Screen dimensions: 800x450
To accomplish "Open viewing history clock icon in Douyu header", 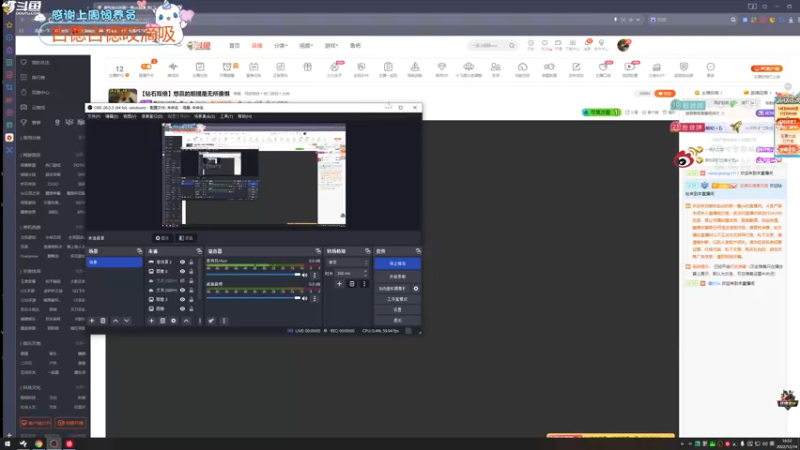I will click(x=531, y=43).
